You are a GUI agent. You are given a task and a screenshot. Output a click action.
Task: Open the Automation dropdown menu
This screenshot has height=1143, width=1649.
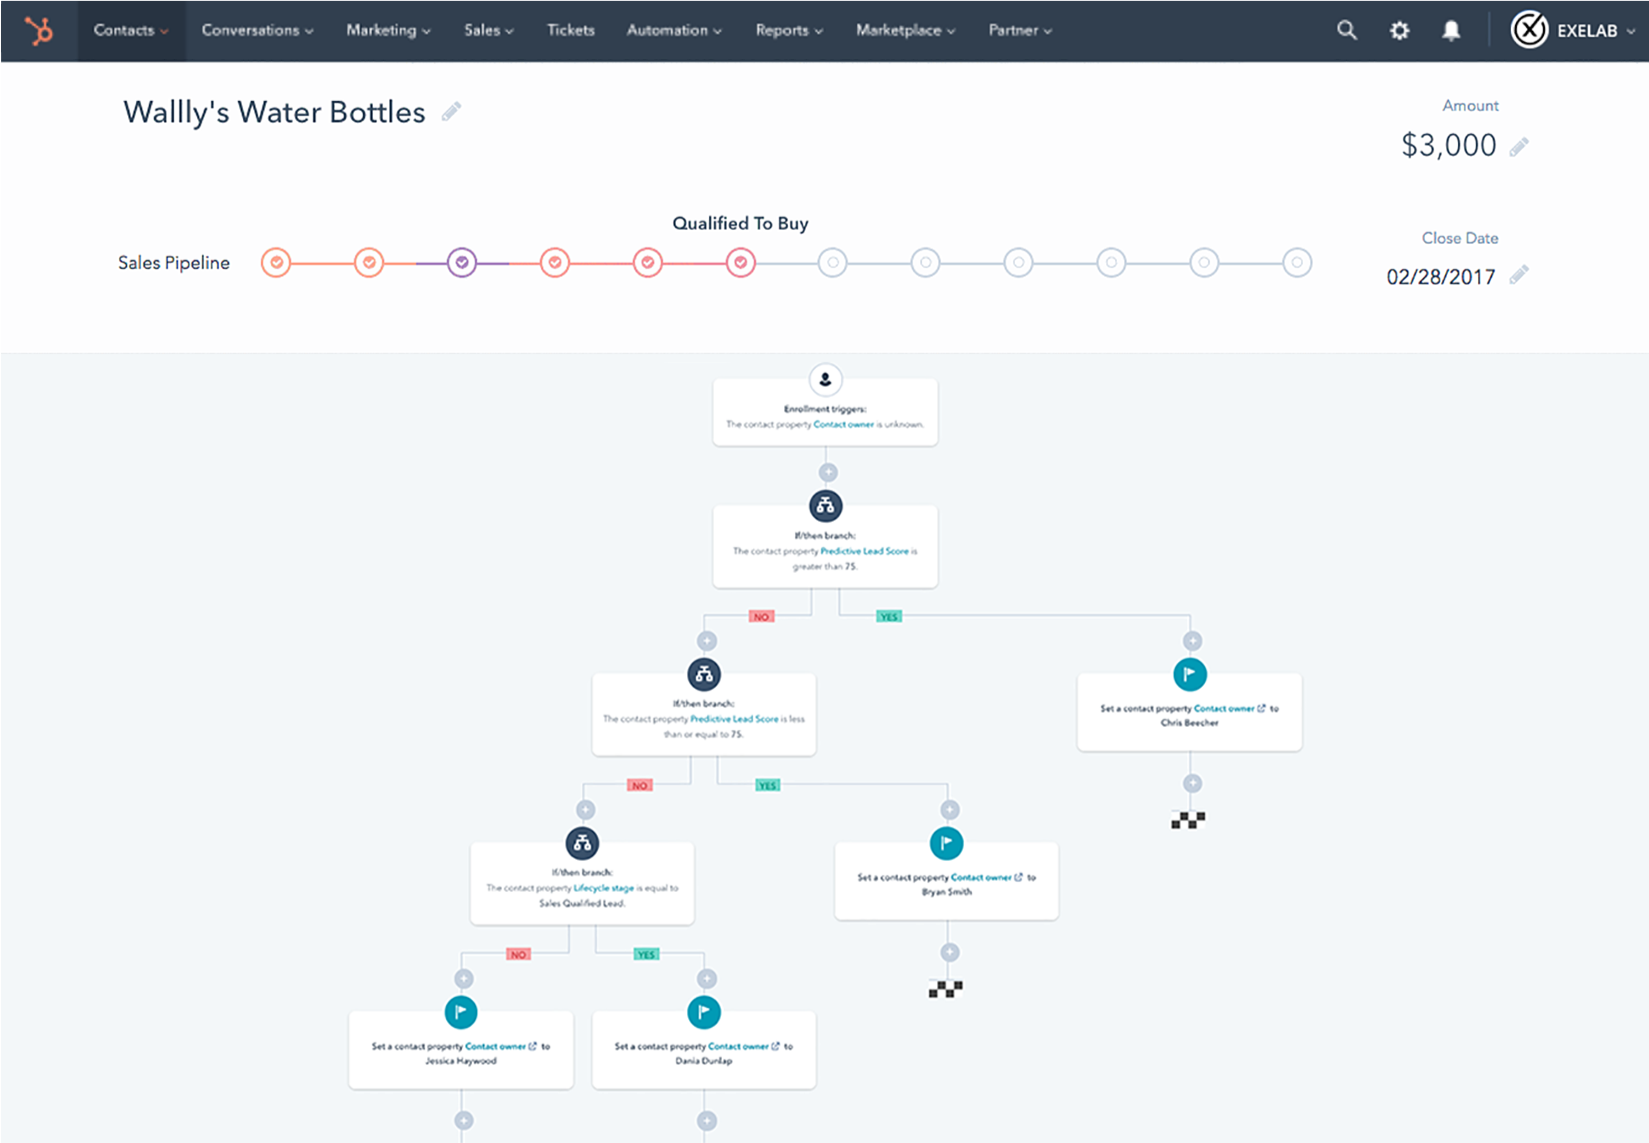[674, 31]
